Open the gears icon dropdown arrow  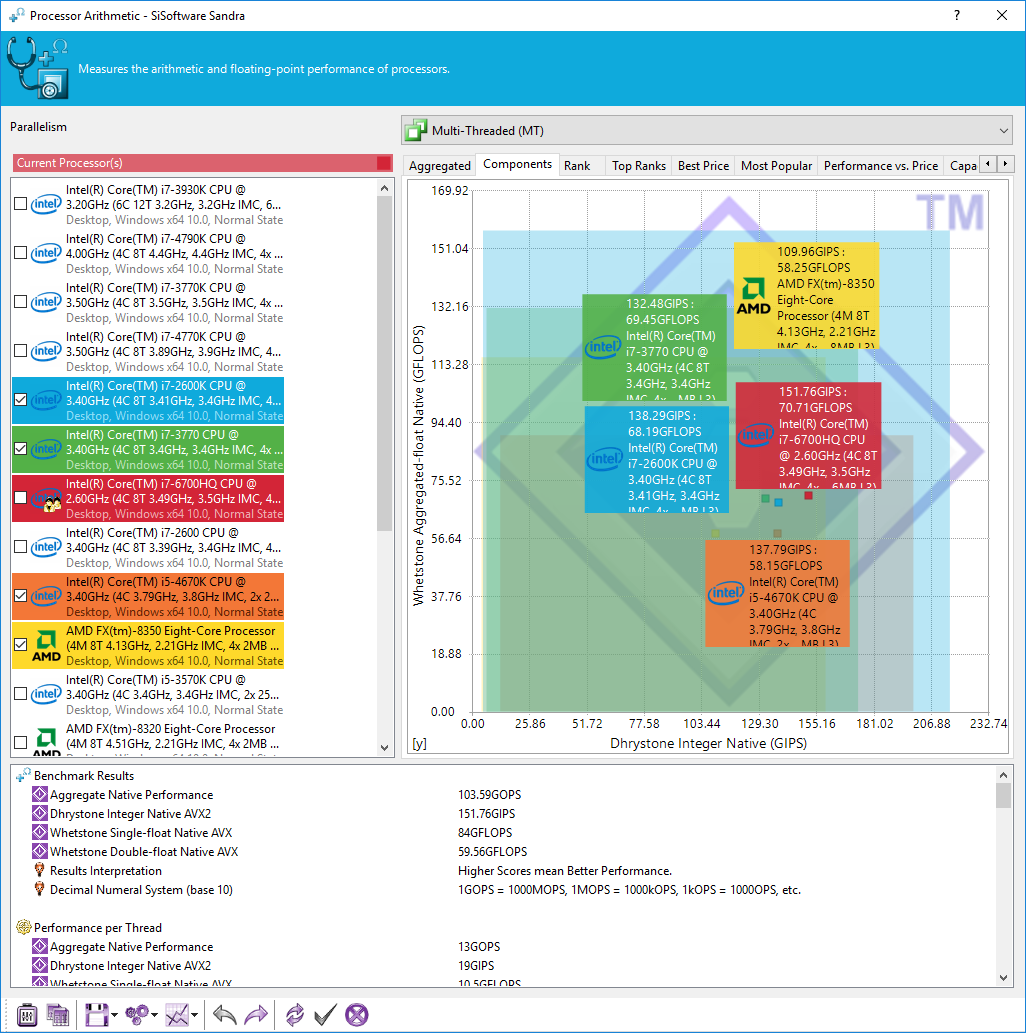[x=154, y=1015]
